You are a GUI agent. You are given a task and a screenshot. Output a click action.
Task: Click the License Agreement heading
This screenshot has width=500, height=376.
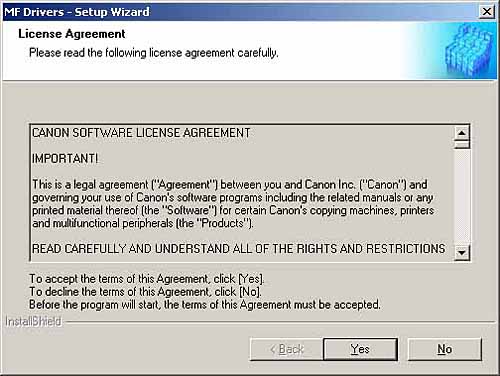(x=72, y=34)
